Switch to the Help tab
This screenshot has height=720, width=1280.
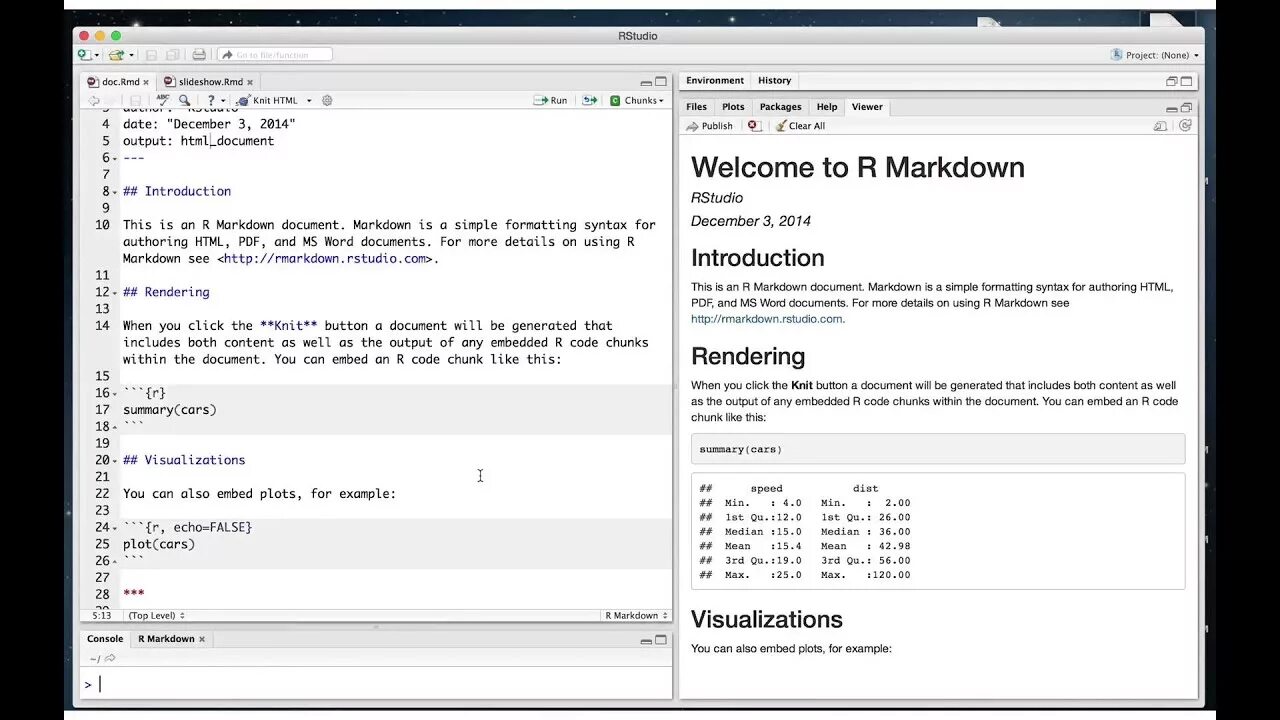827,107
